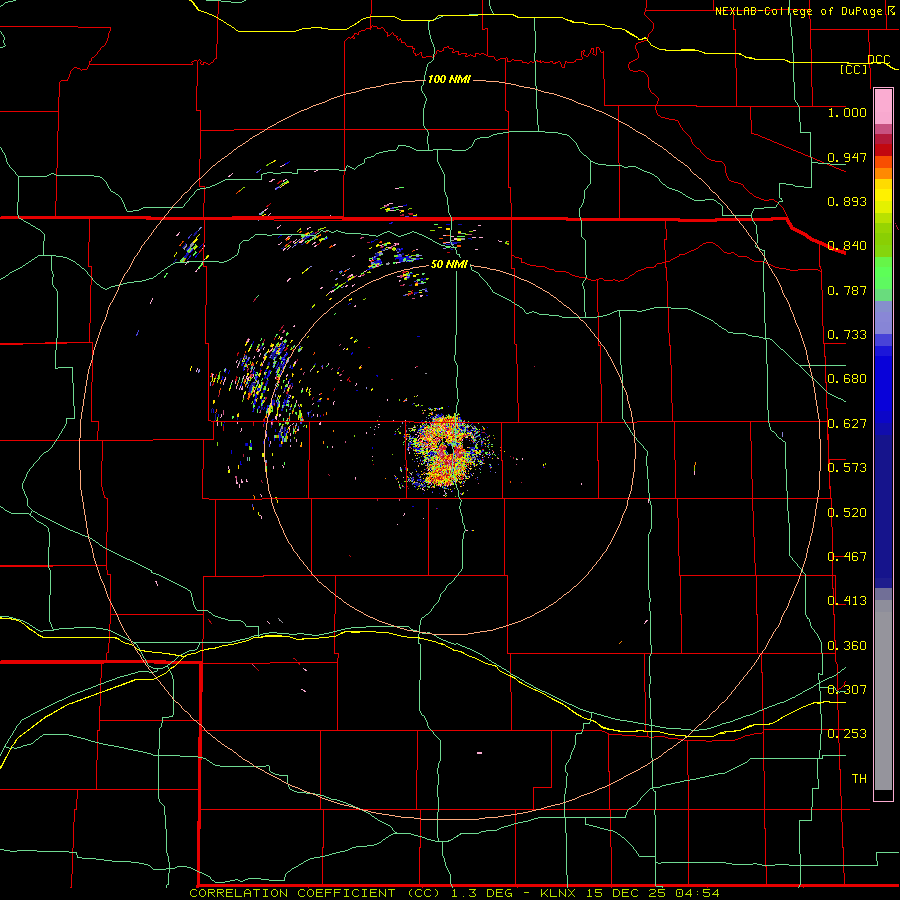
Task: Click the 100 NMI range ring label
Action: coord(449,79)
